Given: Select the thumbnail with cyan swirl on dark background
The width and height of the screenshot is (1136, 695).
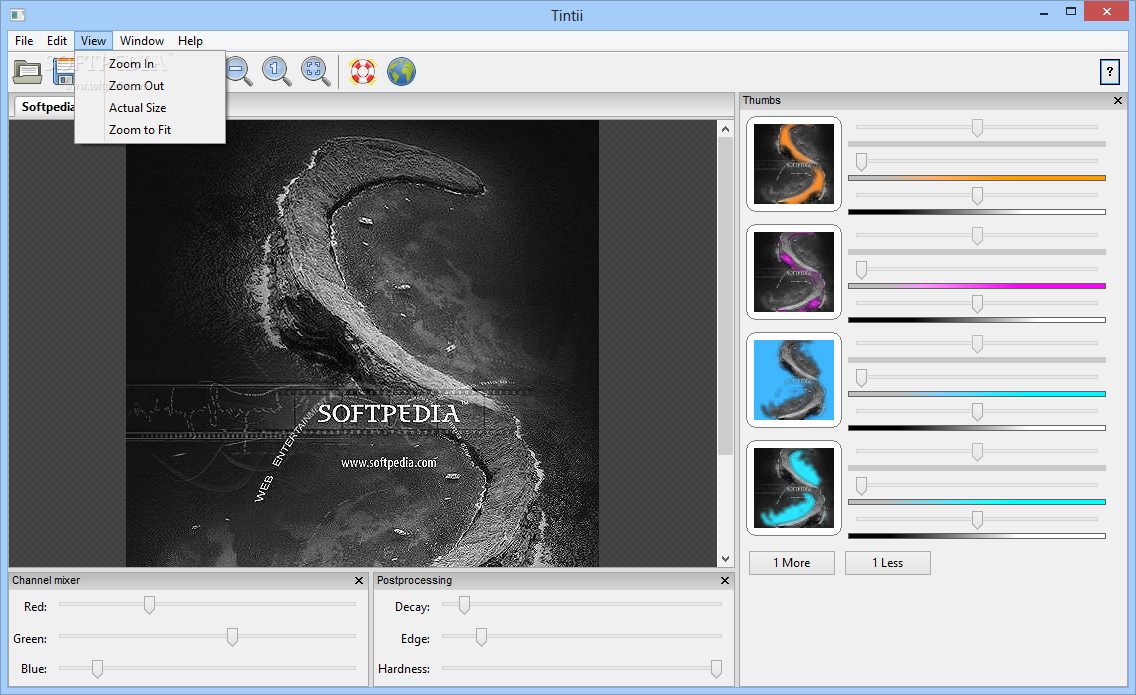Looking at the screenshot, I should [x=794, y=488].
